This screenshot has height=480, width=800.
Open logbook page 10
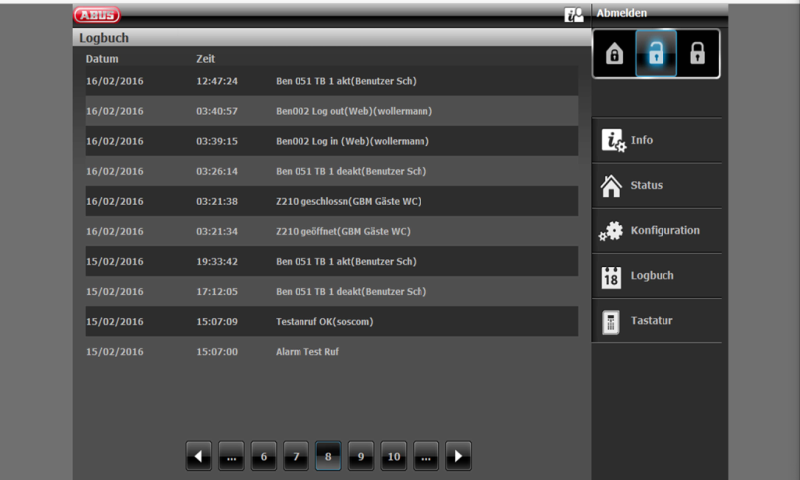click(x=393, y=456)
